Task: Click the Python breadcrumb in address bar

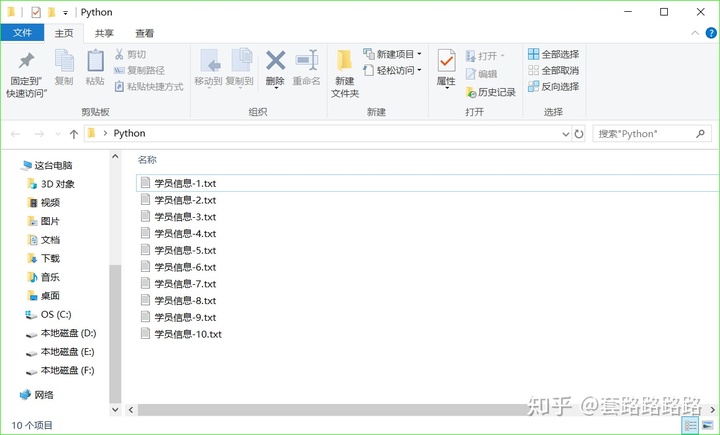Action: click(129, 133)
